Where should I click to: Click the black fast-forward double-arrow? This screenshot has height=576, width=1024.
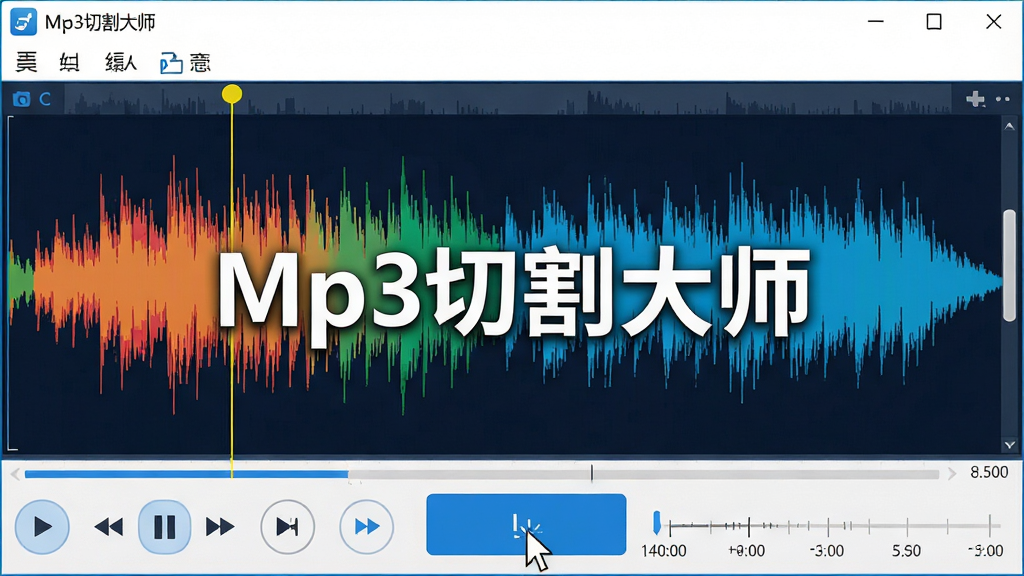(219, 526)
